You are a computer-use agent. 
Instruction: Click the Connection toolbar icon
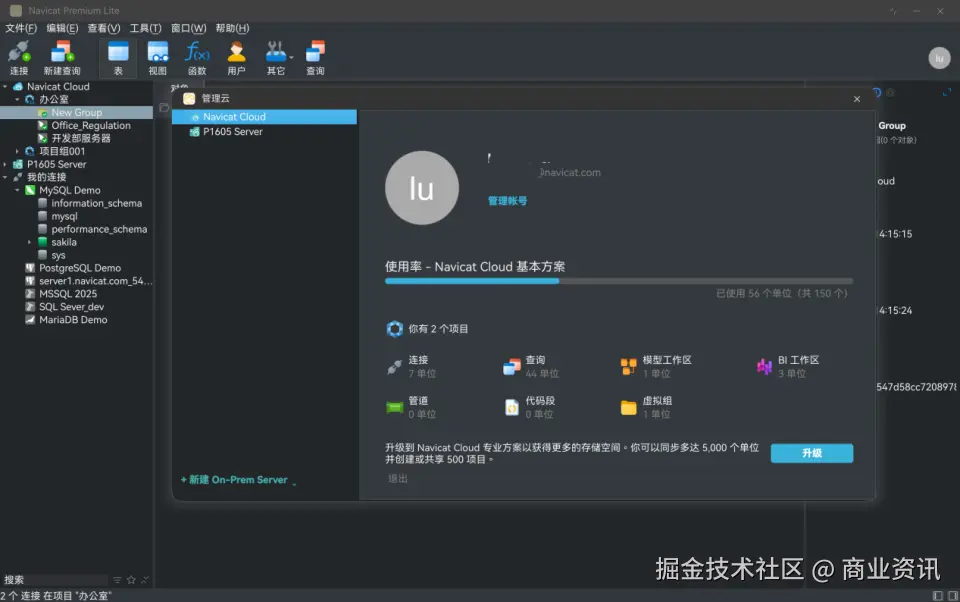click(x=19, y=58)
